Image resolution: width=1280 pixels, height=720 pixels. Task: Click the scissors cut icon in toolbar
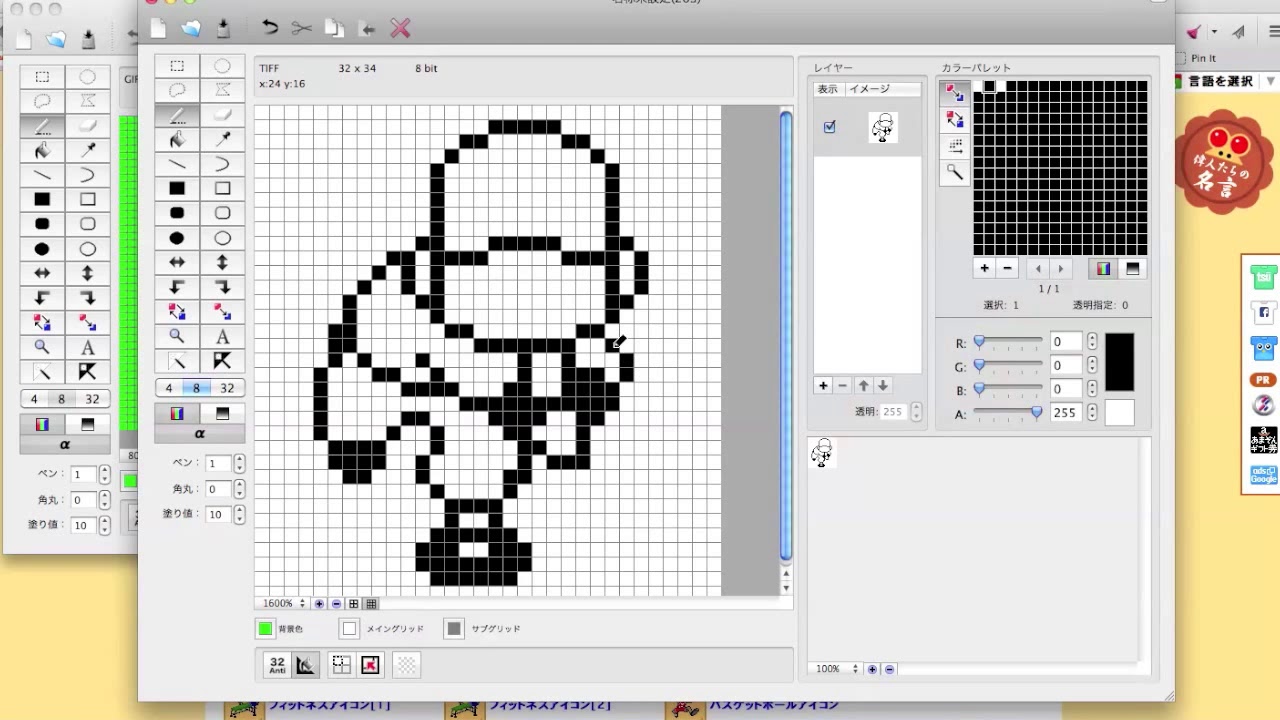[x=302, y=28]
